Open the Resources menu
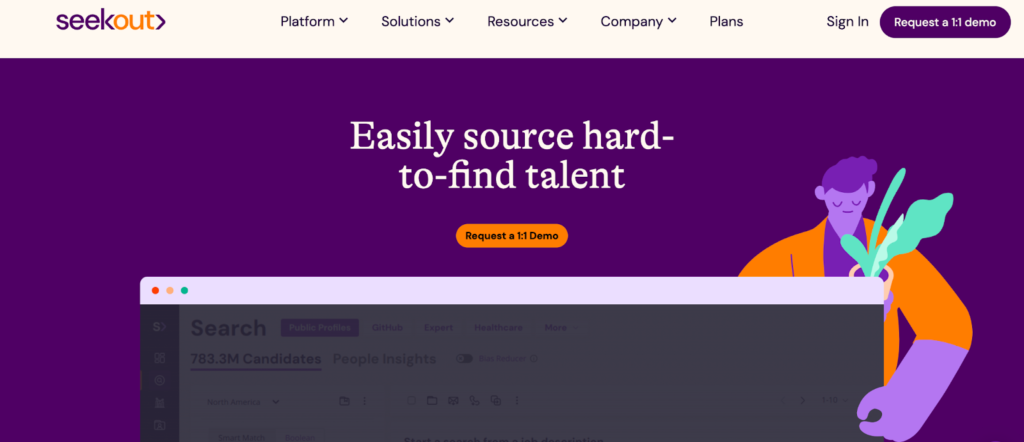This screenshot has height=442, width=1024. 527,21
